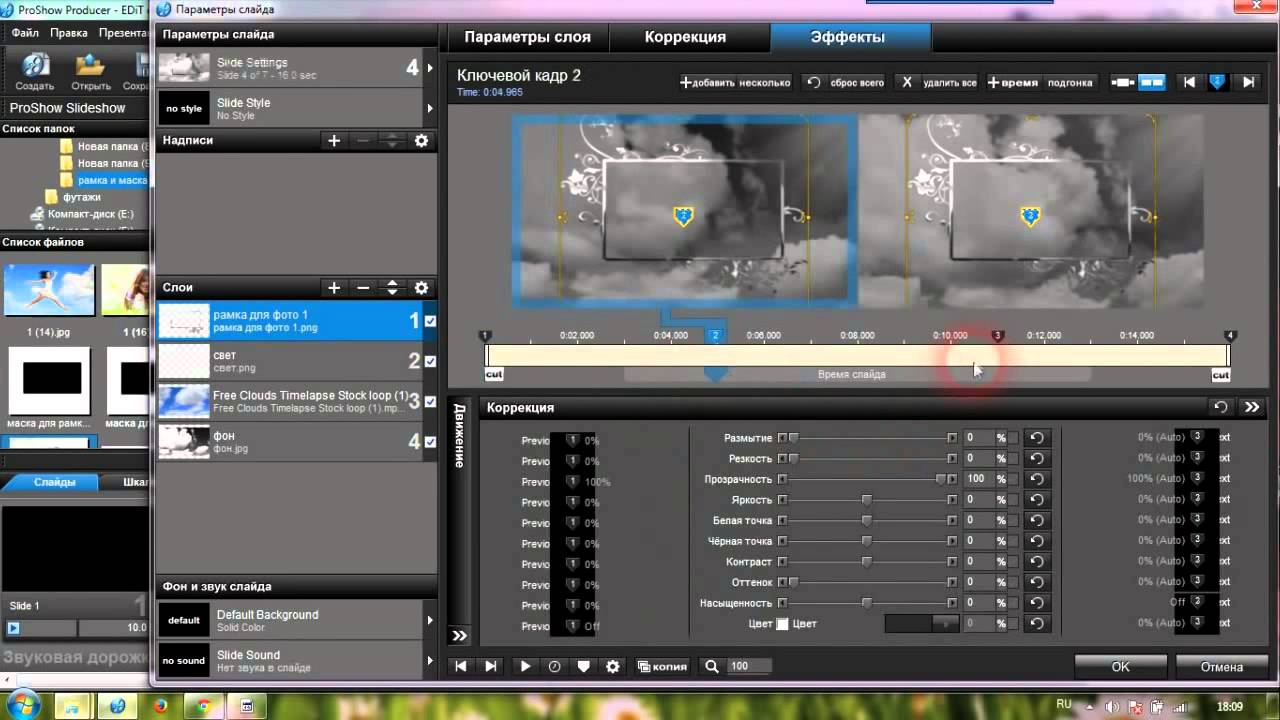Screen dimensions: 1280x720
Task: Click the zoom magnifier icon
Action: tap(712, 666)
